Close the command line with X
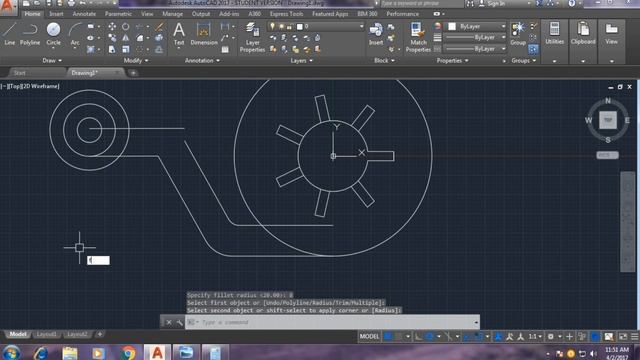The image size is (640, 360). pos(169,322)
